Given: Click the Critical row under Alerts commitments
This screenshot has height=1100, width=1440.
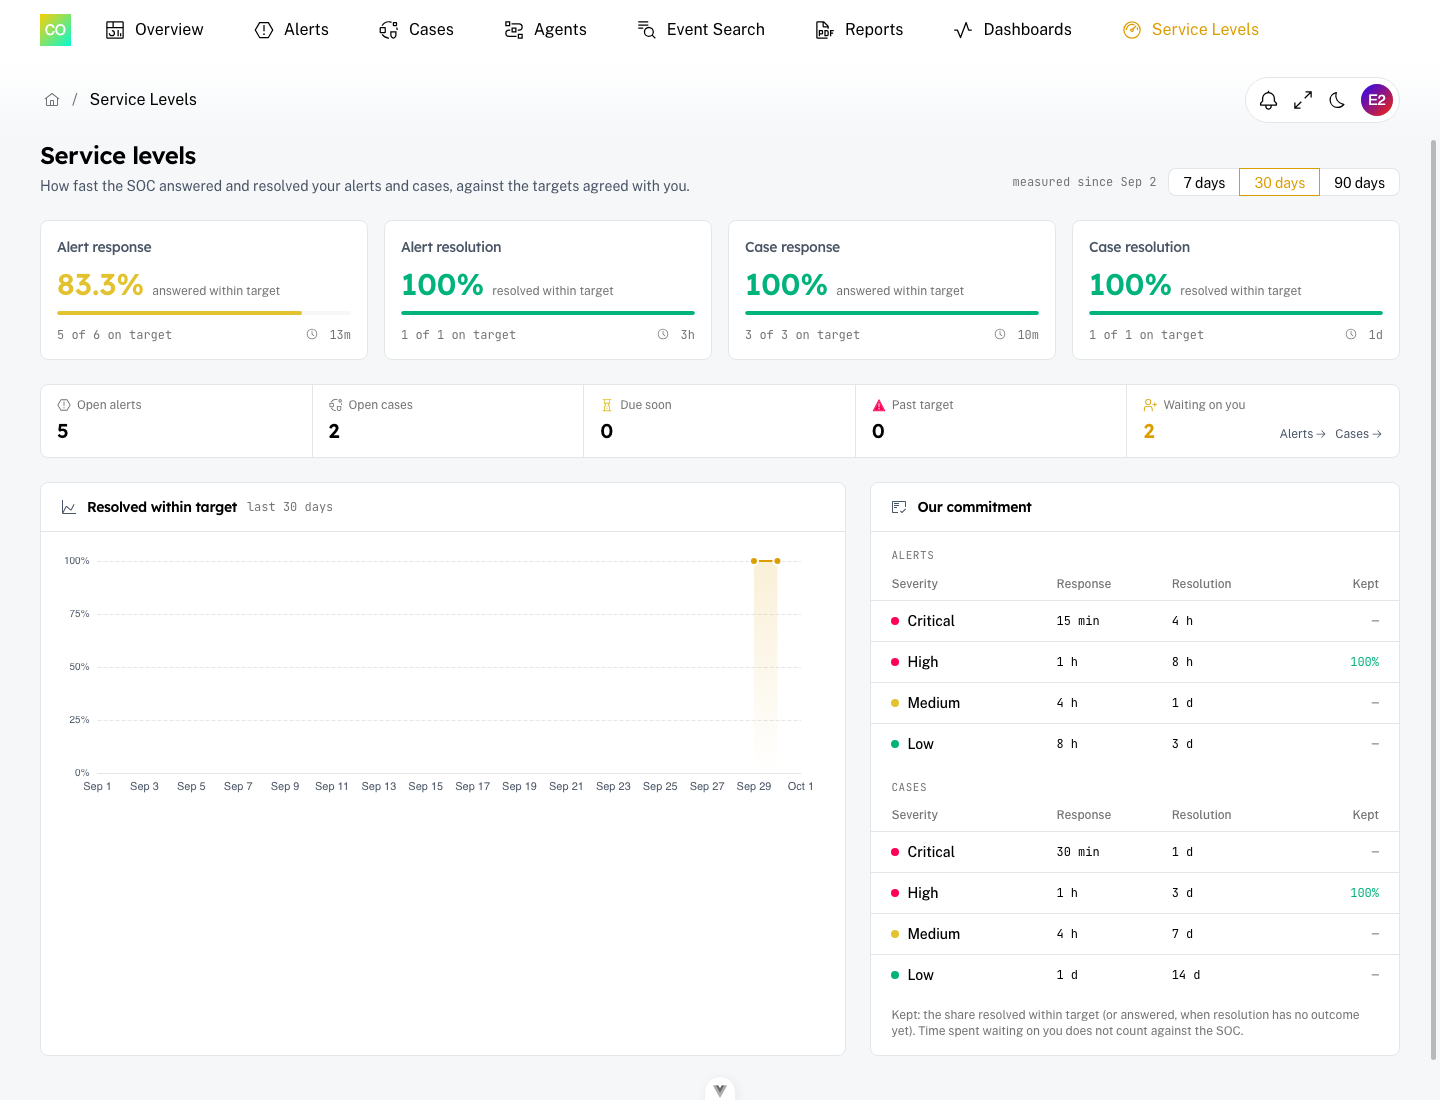Looking at the screenshot, I should [1135, 621].
